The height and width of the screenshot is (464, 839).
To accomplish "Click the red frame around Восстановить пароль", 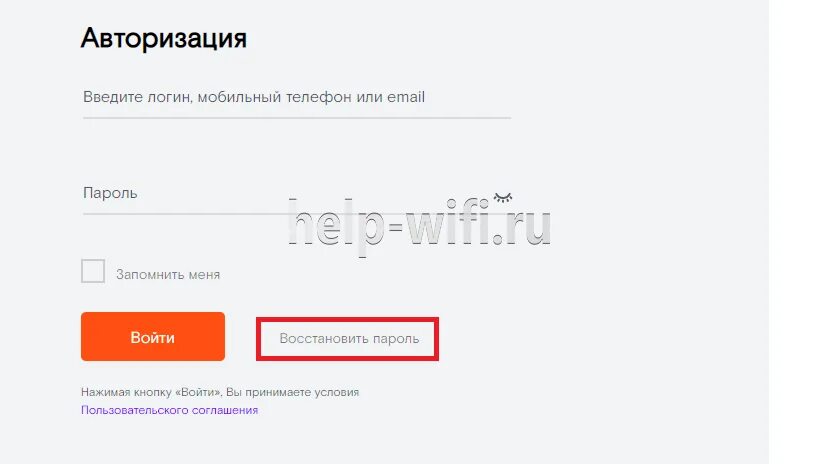I will [347, 320].
